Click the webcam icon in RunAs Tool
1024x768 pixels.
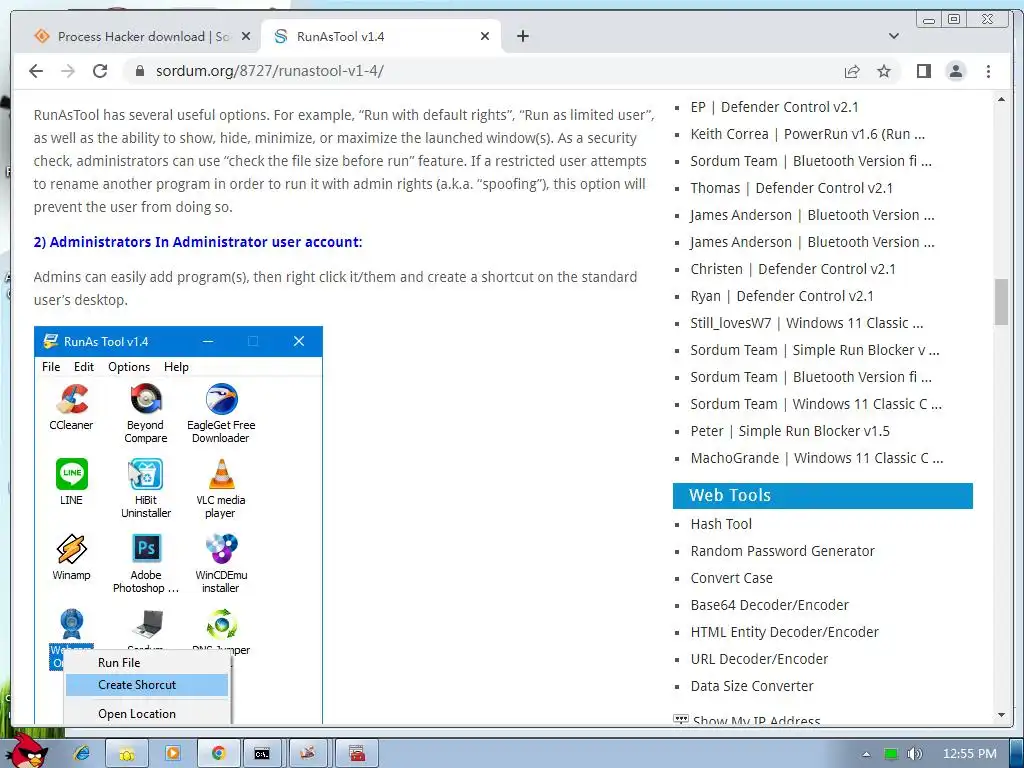(71, 624)
